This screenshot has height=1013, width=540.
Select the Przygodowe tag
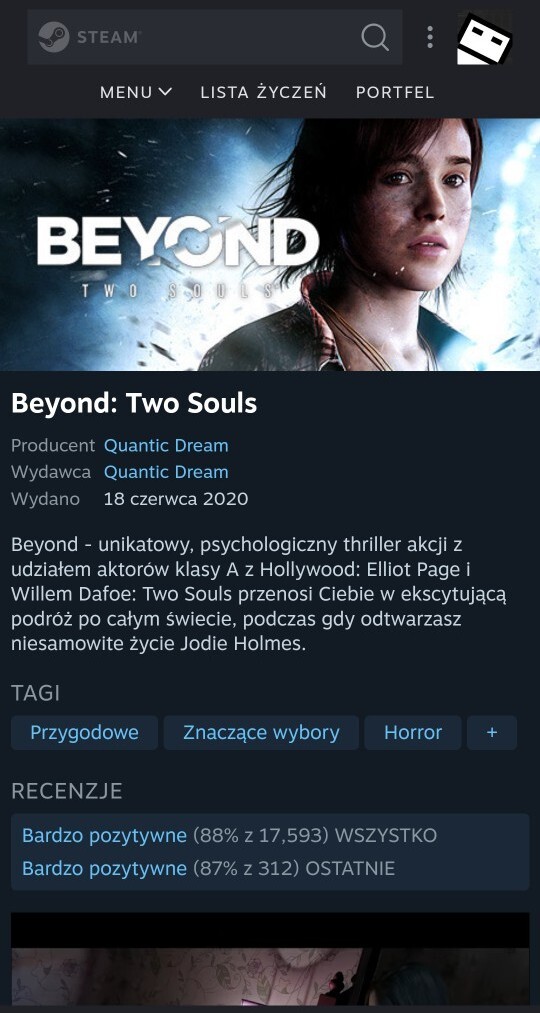coord(85,733)
